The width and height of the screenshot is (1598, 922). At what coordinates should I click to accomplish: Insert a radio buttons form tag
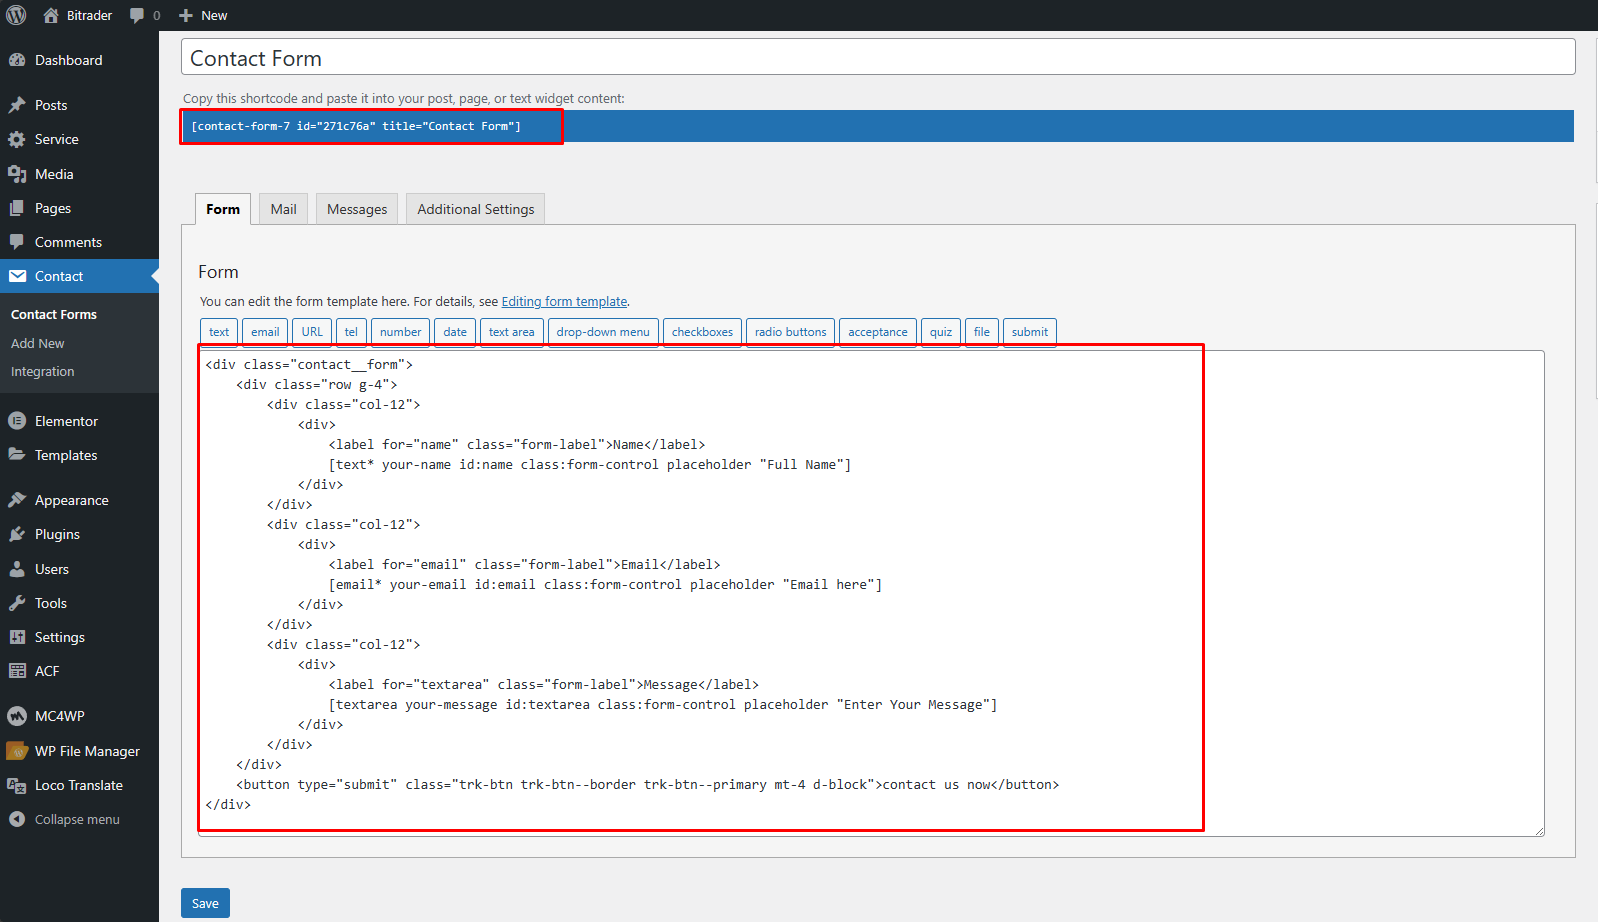click(x=790, y=332)
